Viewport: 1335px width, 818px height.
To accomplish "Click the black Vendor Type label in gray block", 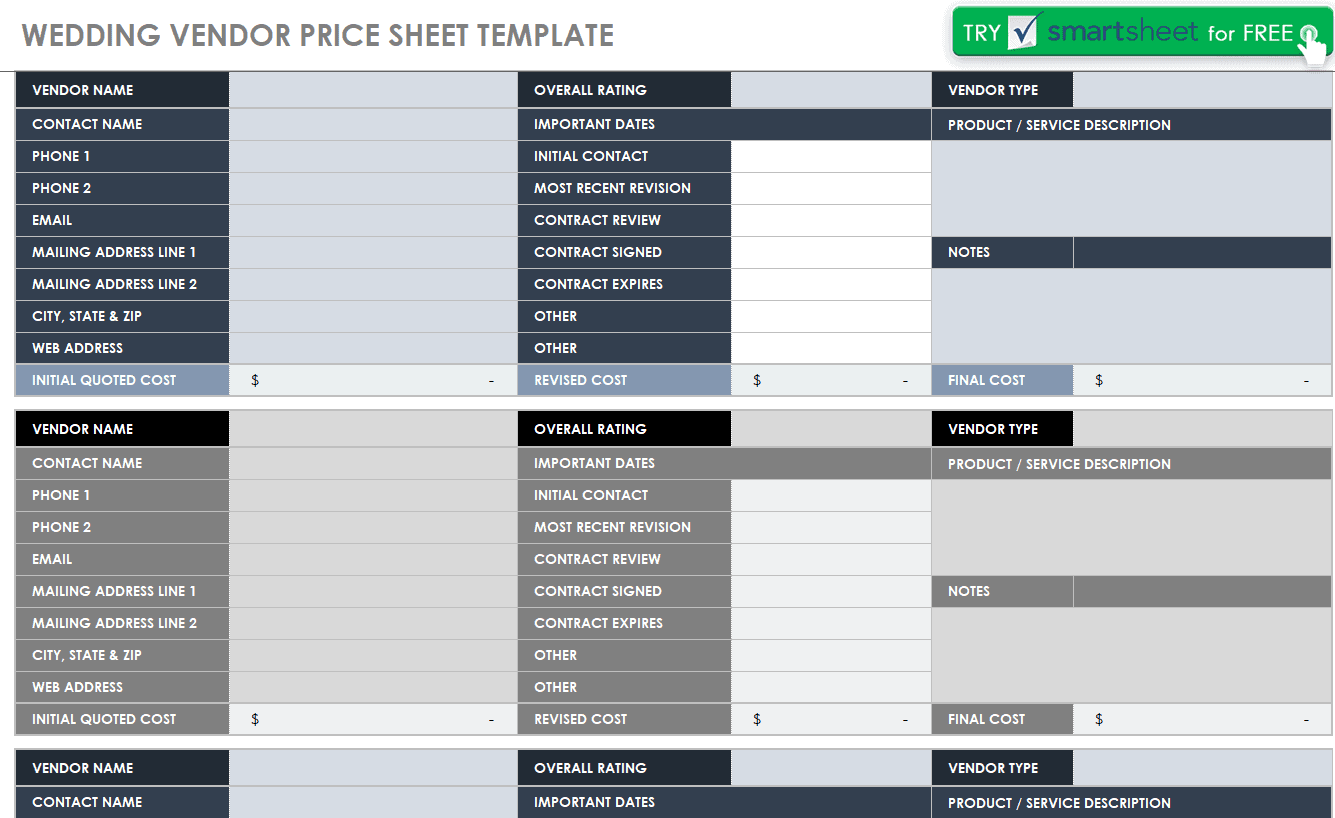I will pos(1003,429).
